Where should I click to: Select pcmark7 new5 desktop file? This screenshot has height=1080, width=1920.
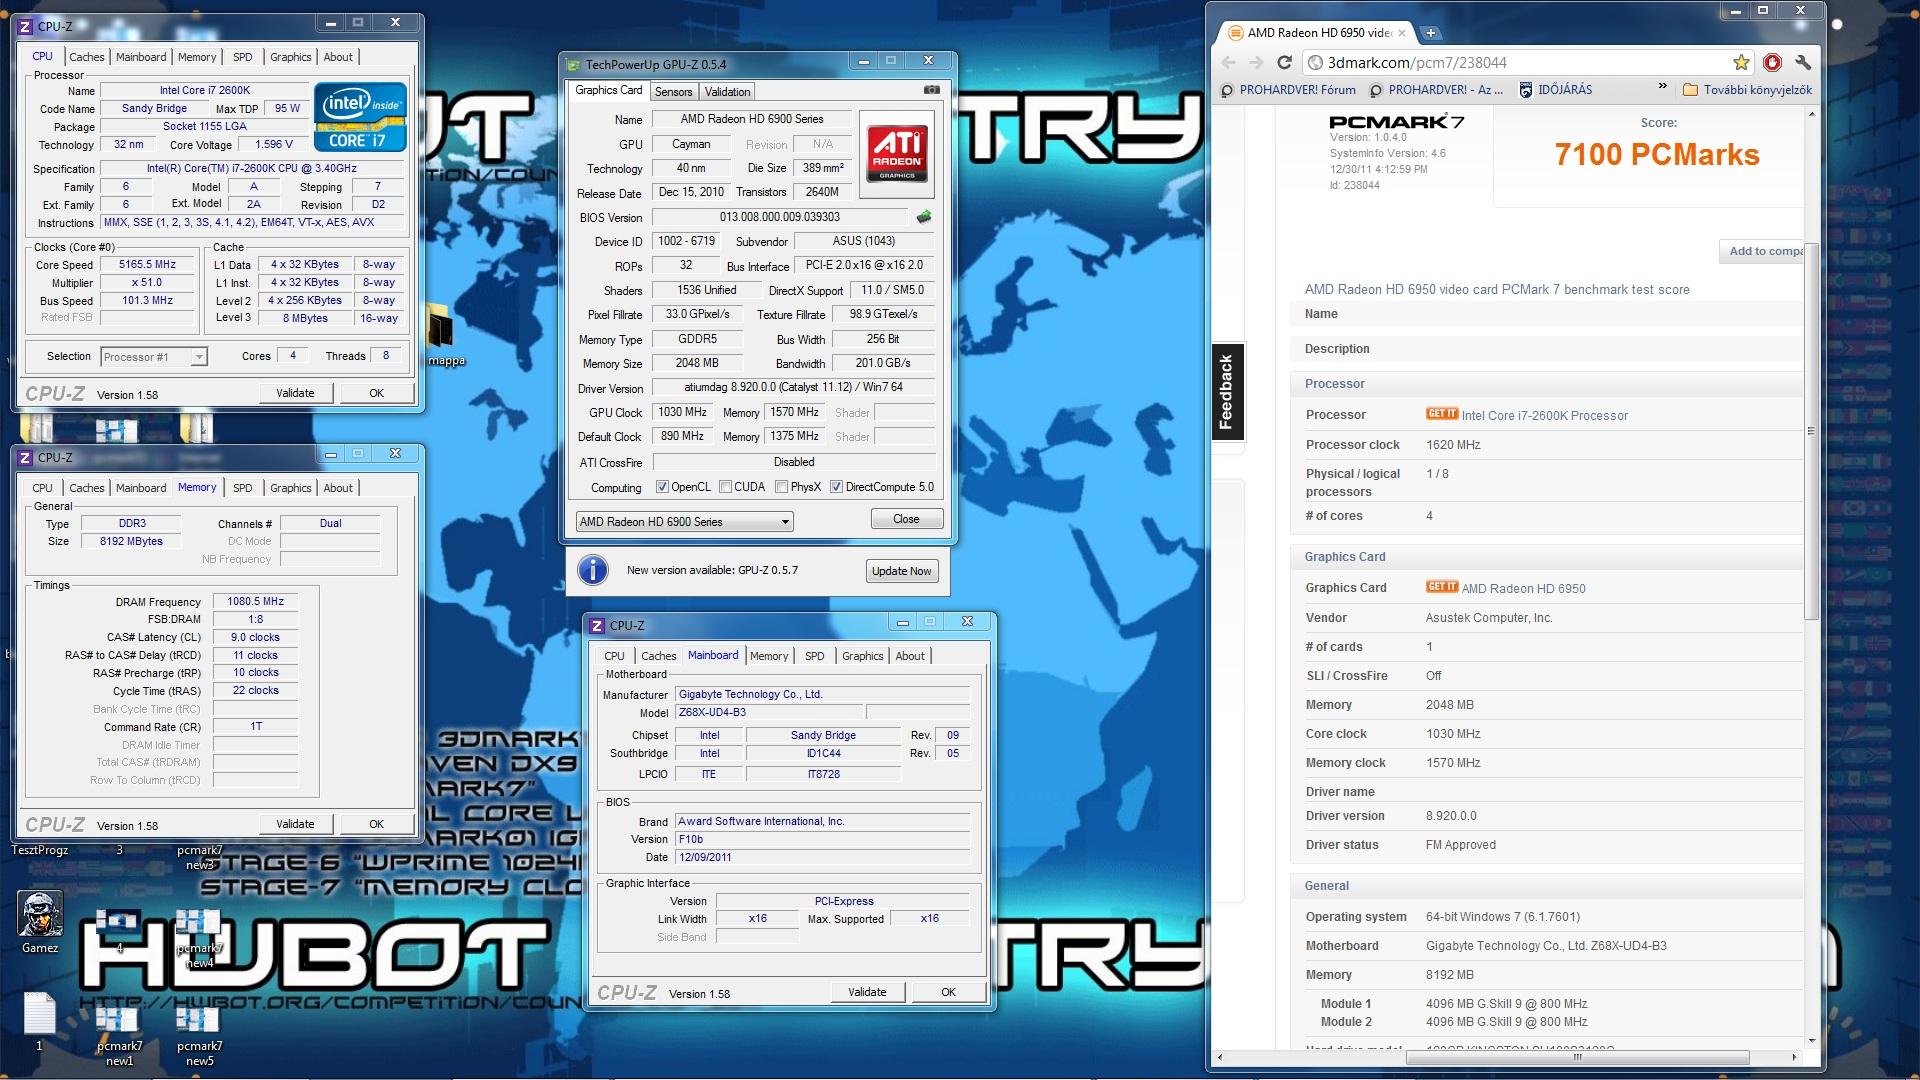(199, 1035)
